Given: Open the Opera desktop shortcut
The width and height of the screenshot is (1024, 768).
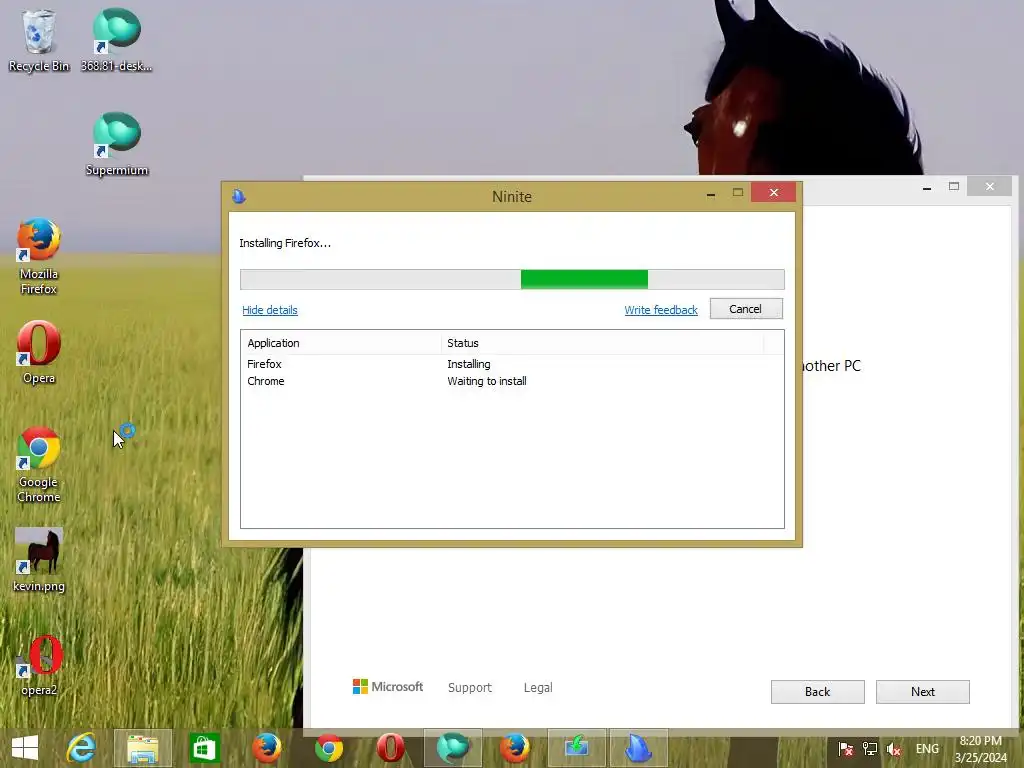Looking at the screenshot, I should 39,353.
